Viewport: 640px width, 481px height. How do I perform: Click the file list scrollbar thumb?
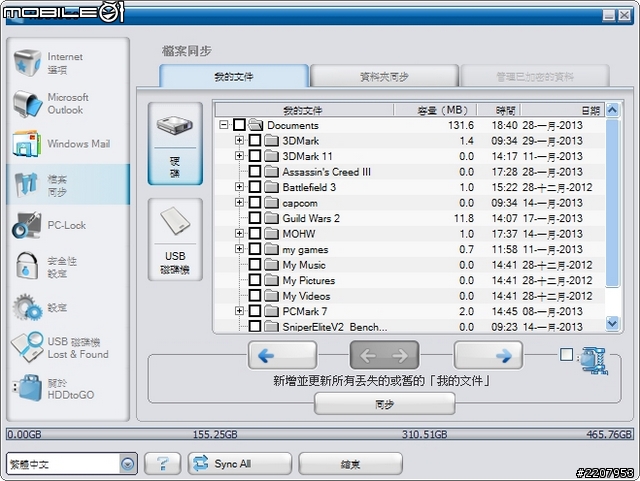point(612,203)
